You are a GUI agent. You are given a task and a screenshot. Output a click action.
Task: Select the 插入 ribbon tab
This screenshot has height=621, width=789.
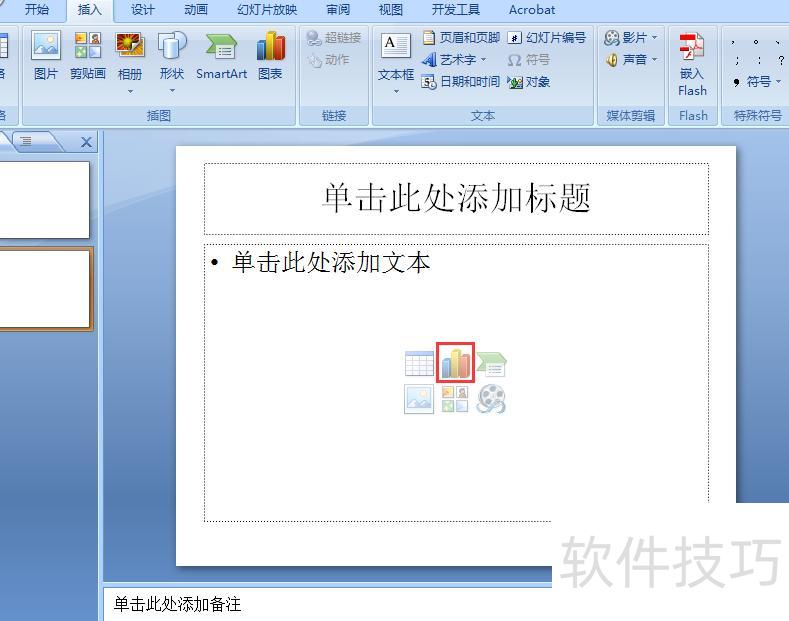90,10
